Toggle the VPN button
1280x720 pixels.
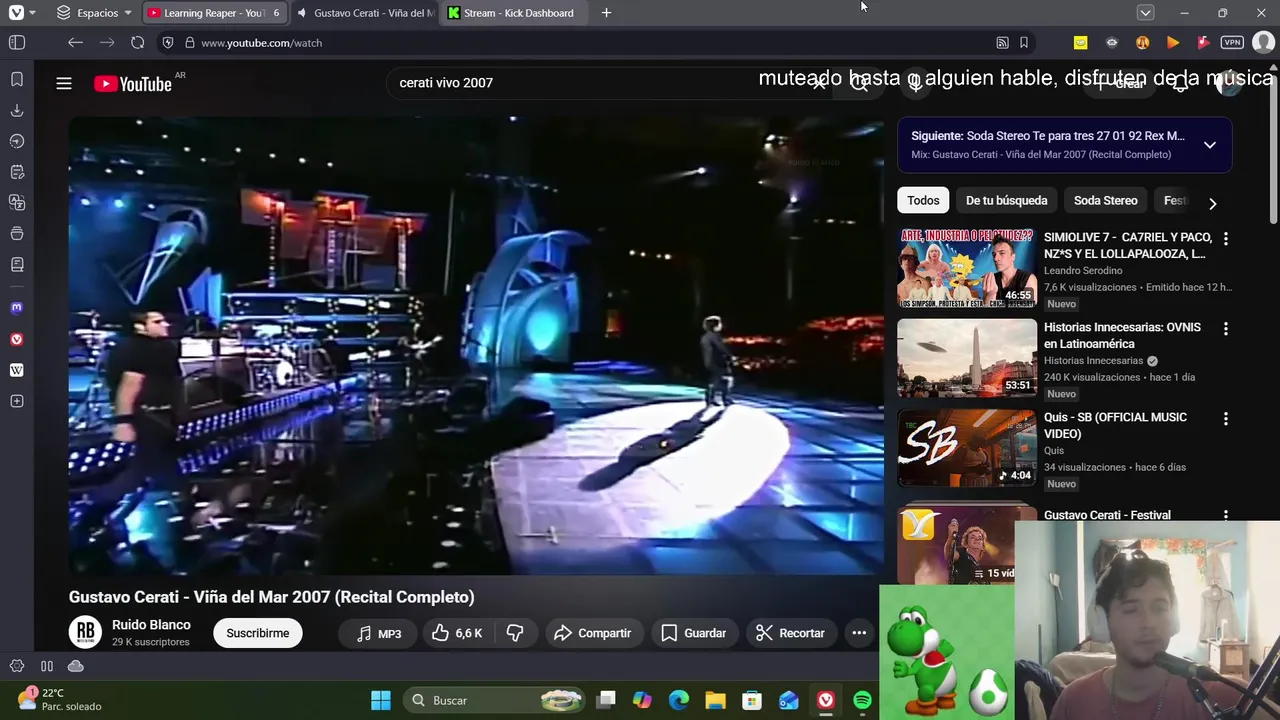pos(1232,43)
